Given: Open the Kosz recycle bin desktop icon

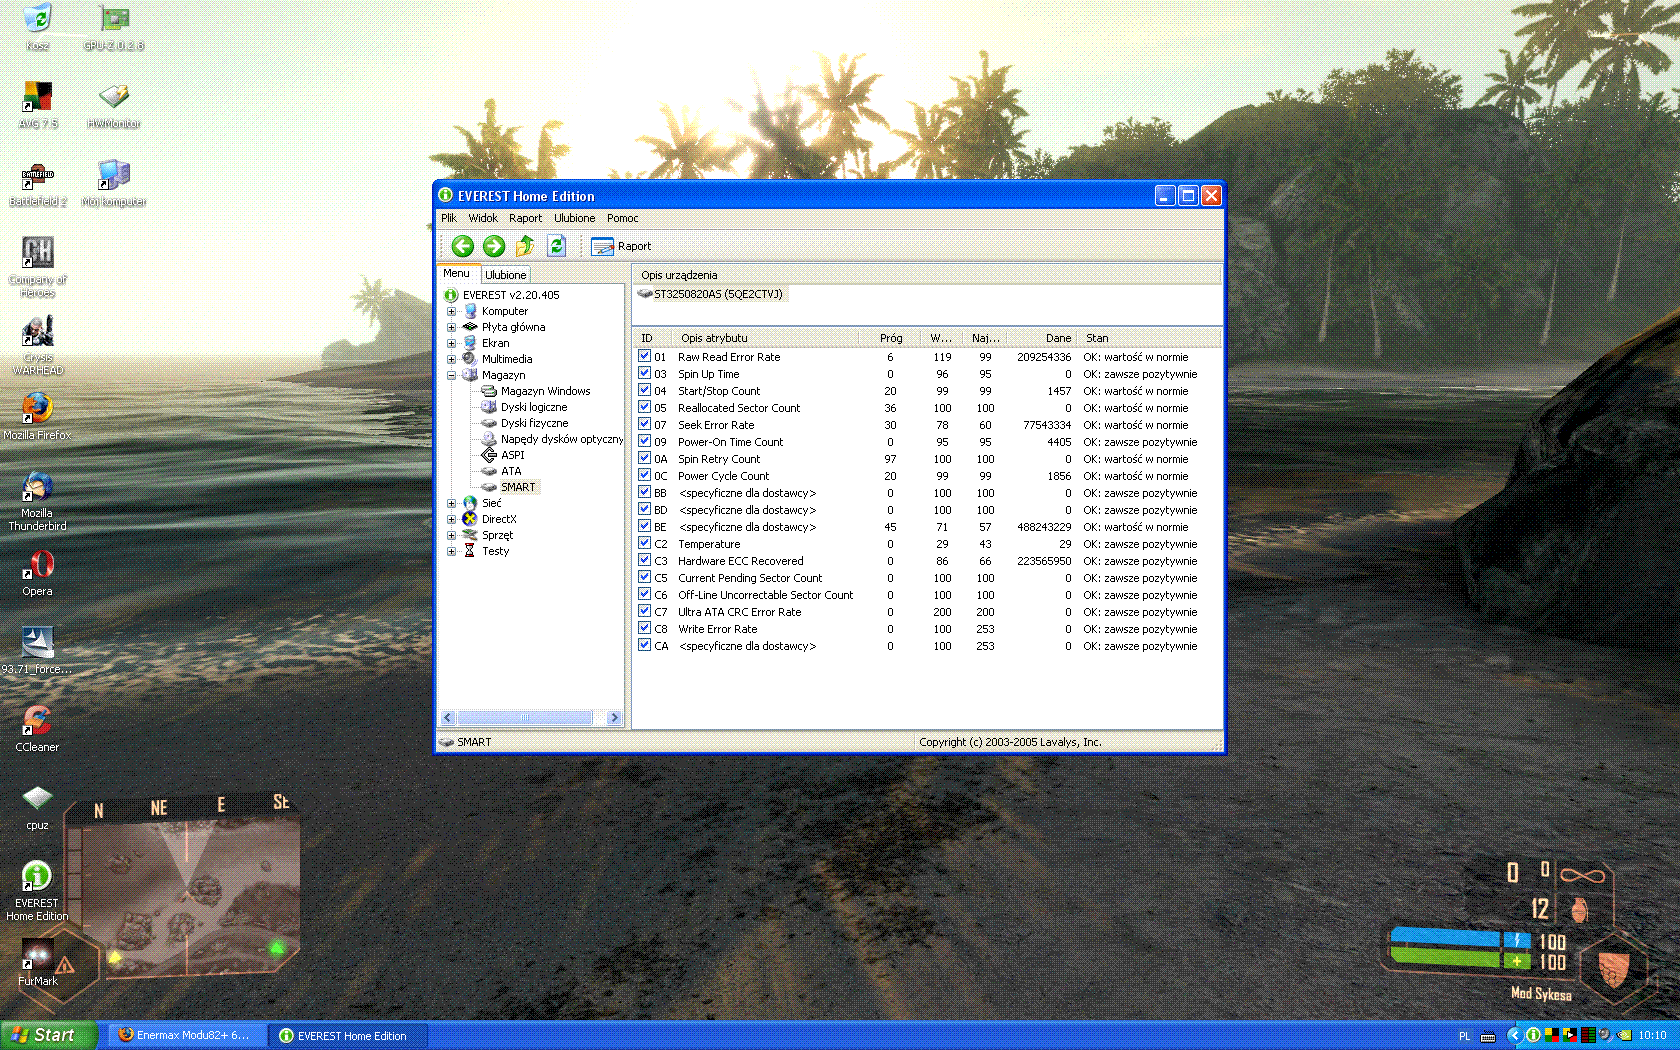Looking at the screenshot, I should 37,28.
